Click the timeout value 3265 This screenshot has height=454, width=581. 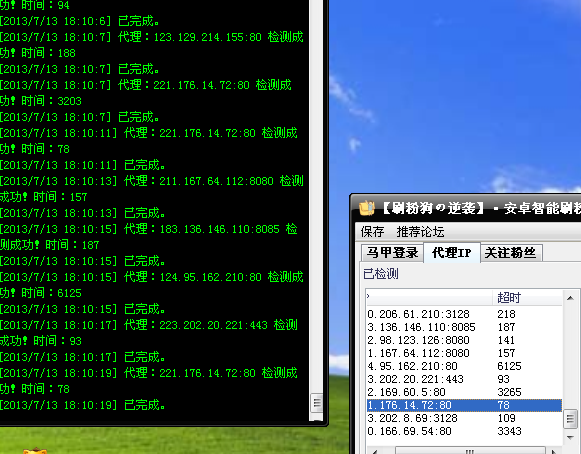click(509, 392)
